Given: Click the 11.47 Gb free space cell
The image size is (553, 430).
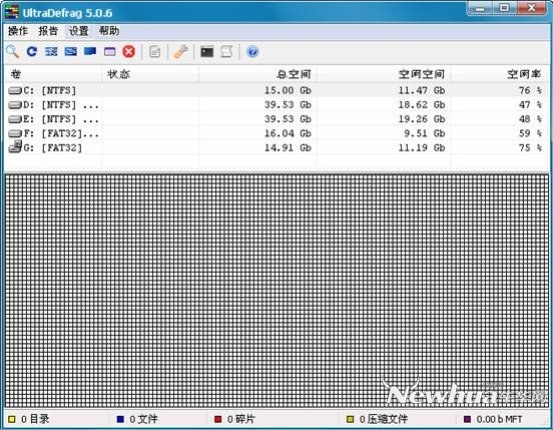Looking at the screenshot, I should (x=421, y=91).
